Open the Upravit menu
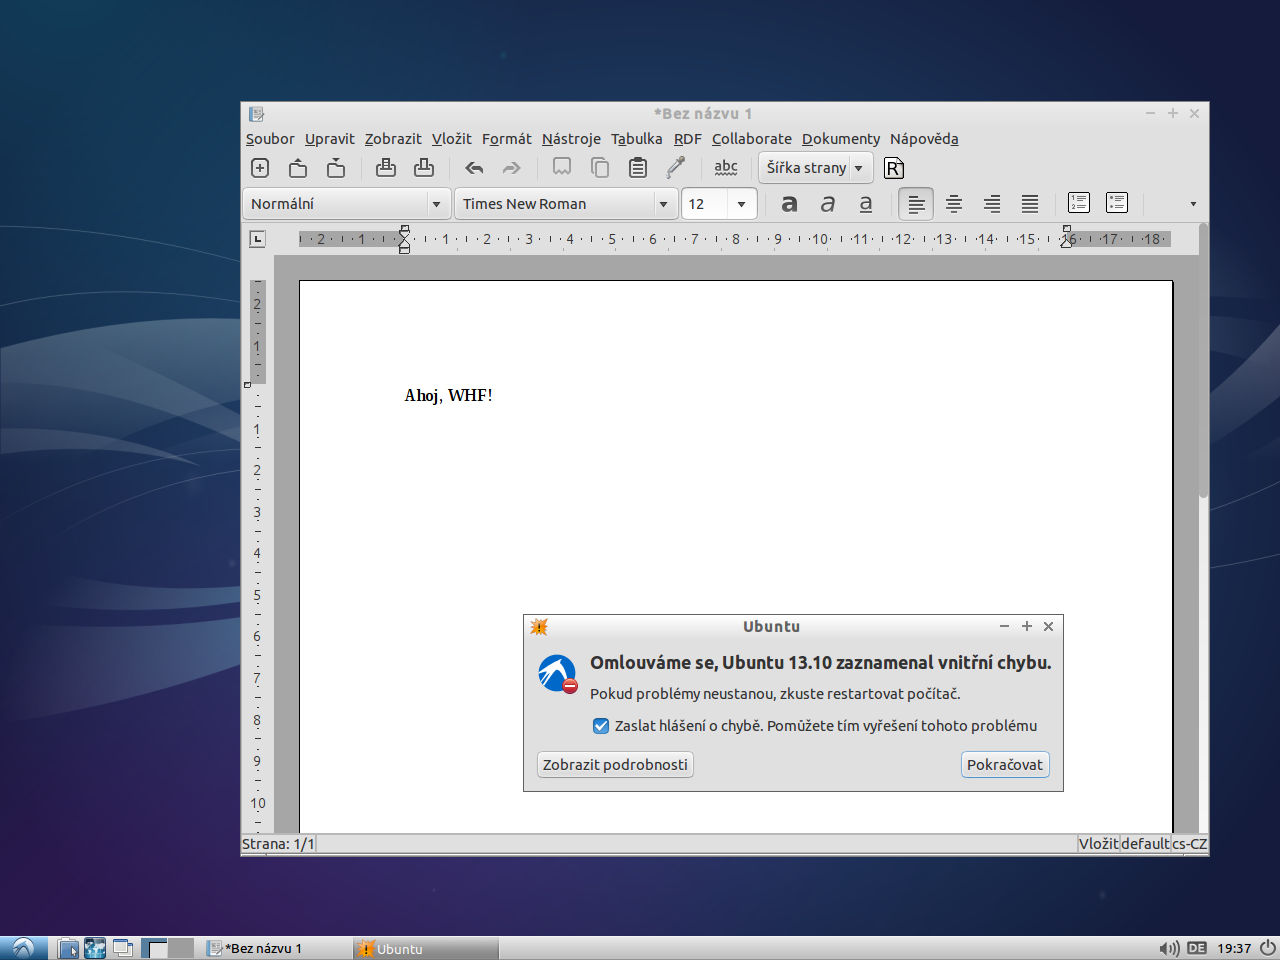 (x=330, y=139)
